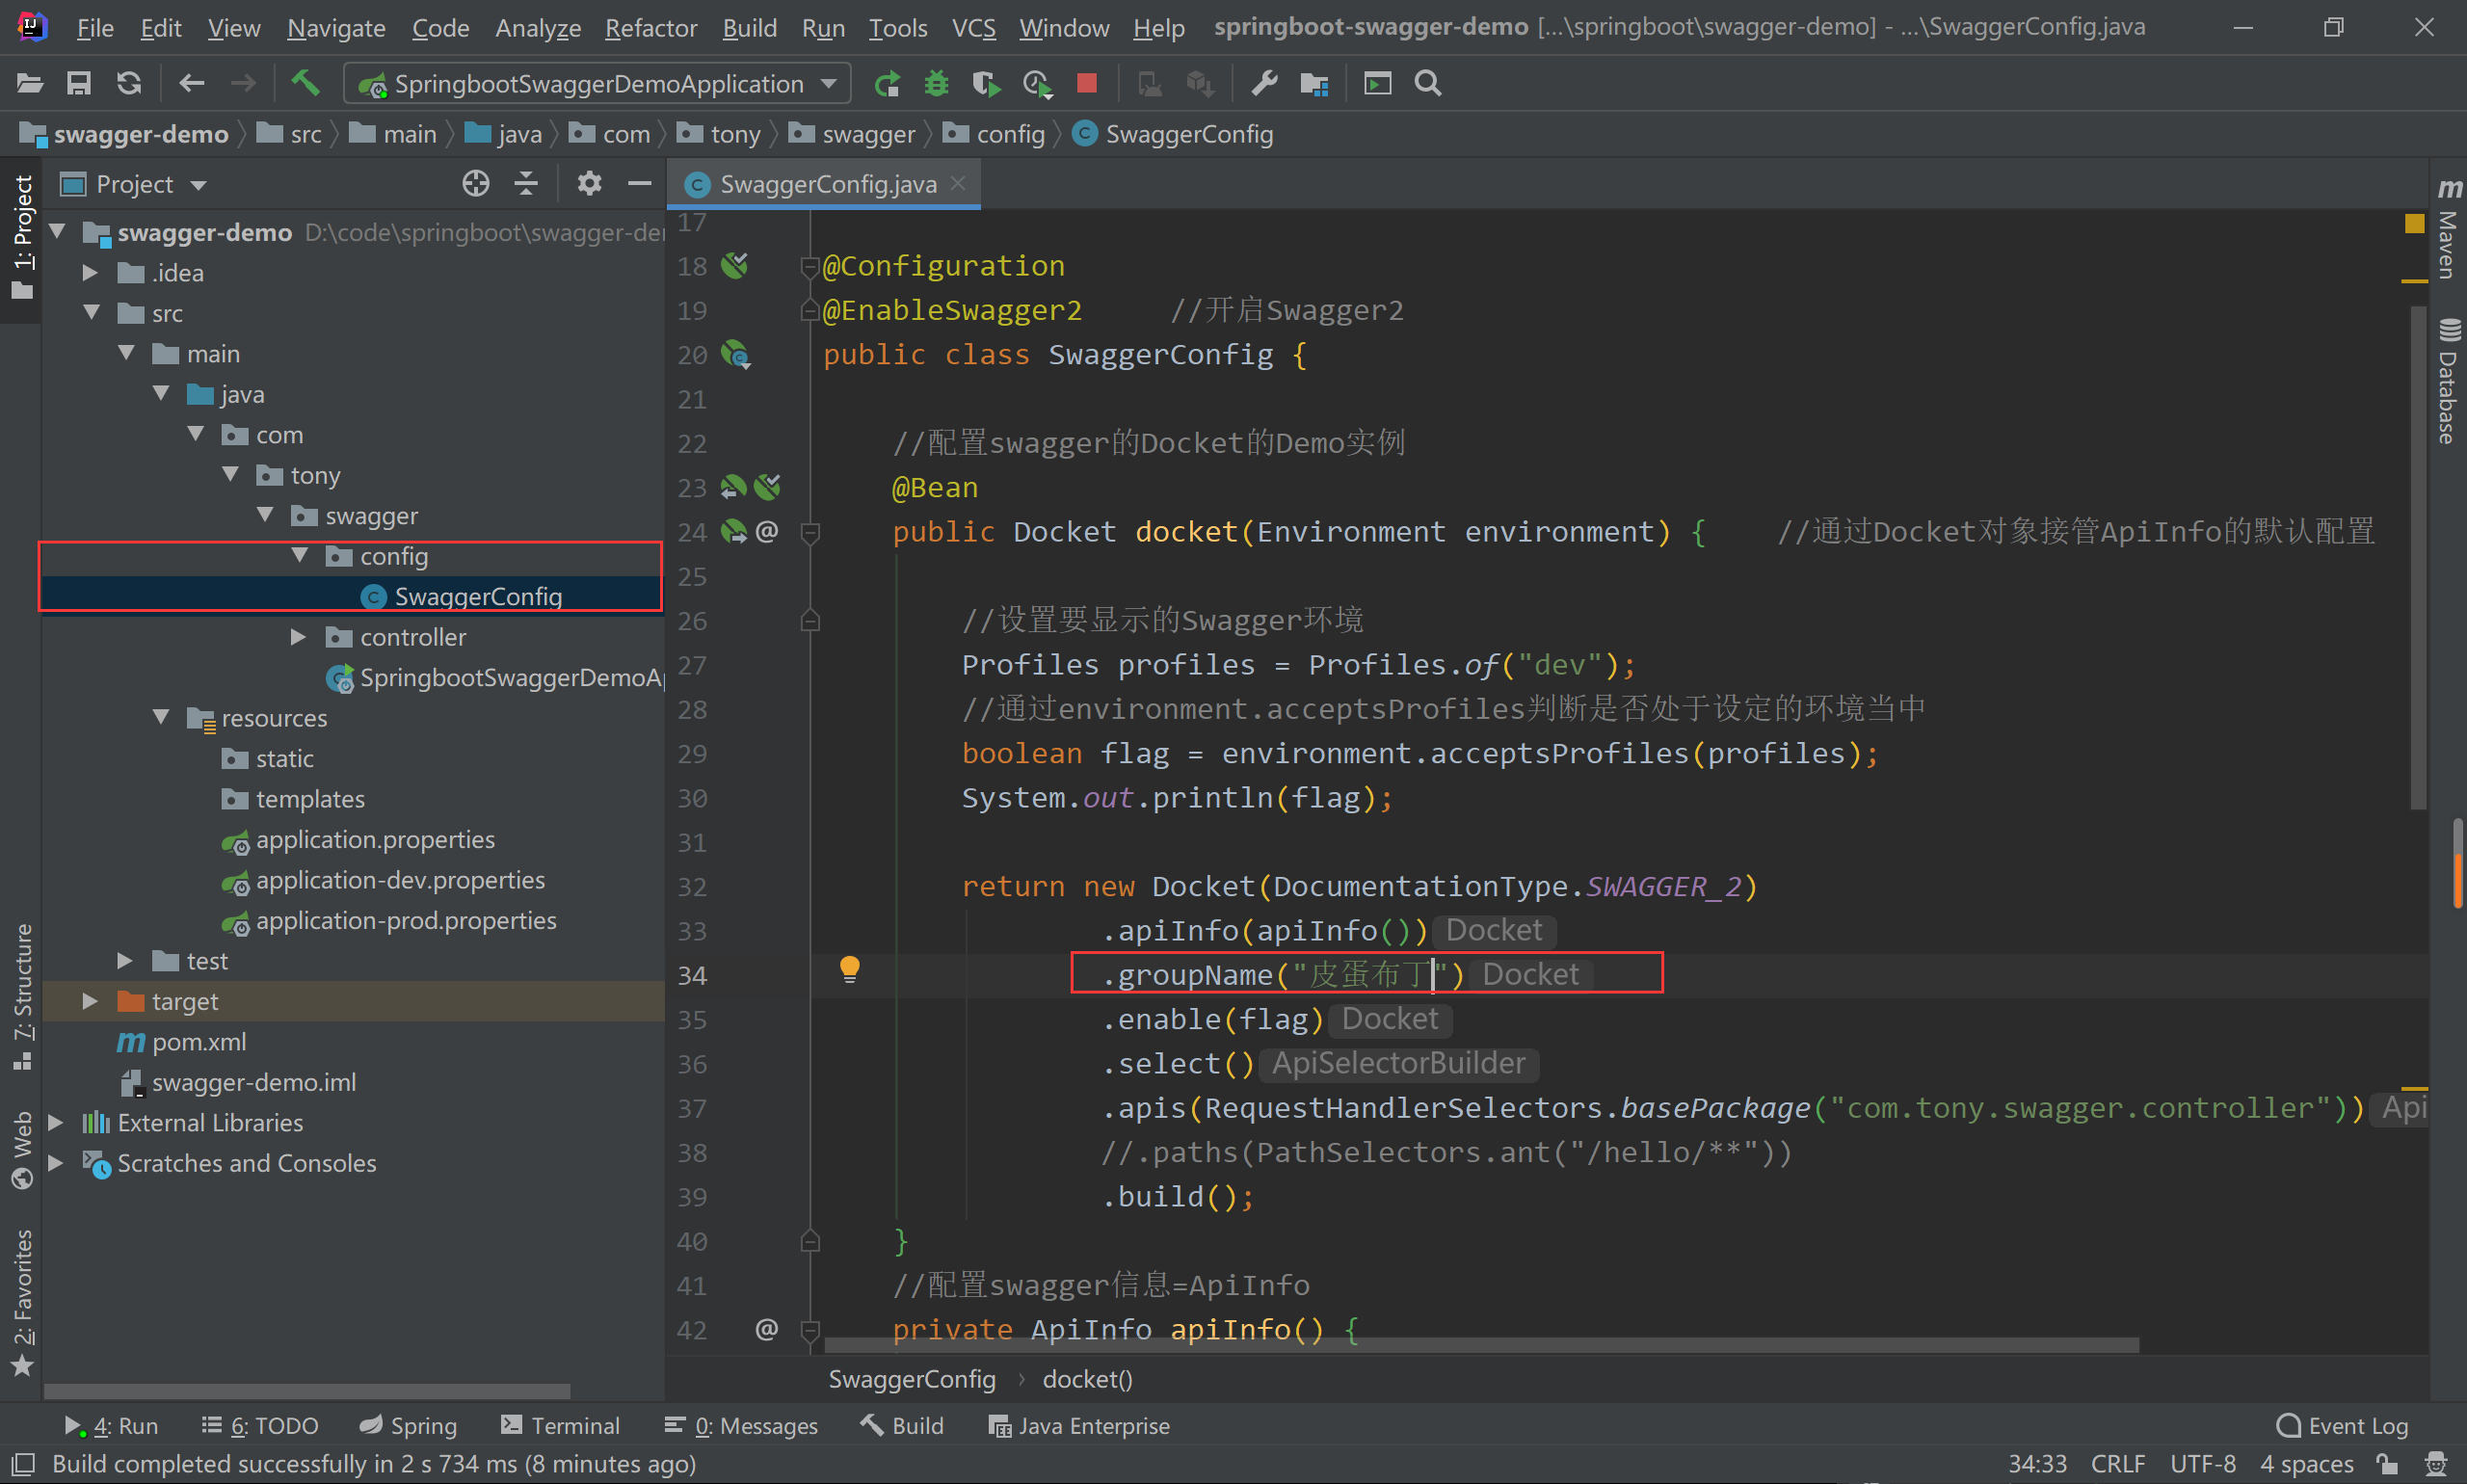Navigate back with the left arrow
This screenshot has height=1484, width=2467.
pyautogui.click(x=191, y=83)
